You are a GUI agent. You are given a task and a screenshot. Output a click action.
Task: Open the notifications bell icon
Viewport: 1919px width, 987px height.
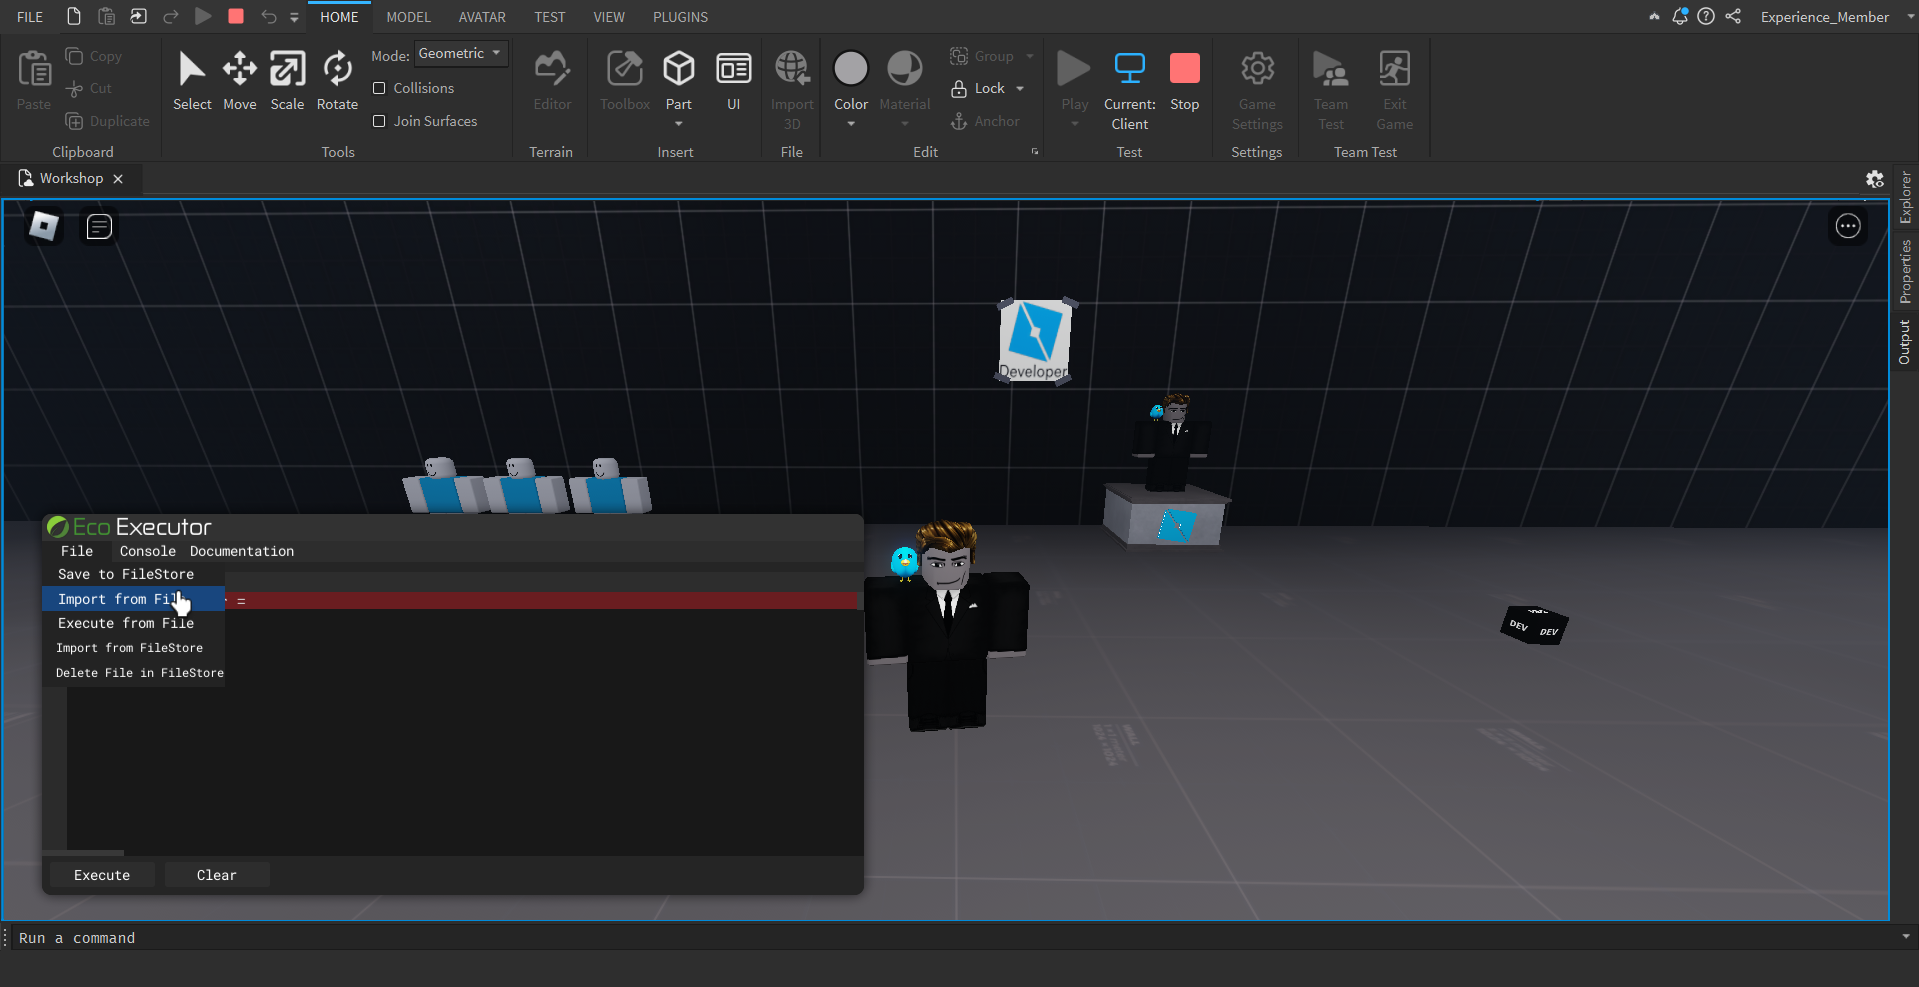pyautogui.click(x=1680, y=16)
